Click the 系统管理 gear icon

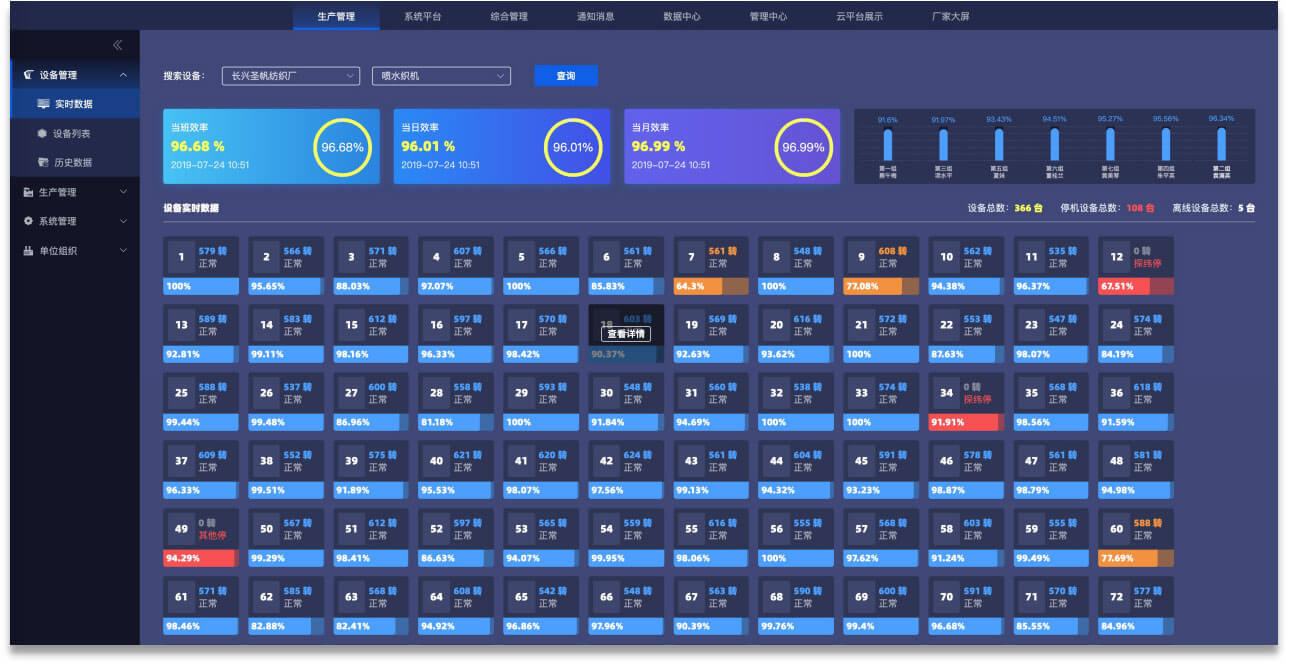(x=28, y=221)
